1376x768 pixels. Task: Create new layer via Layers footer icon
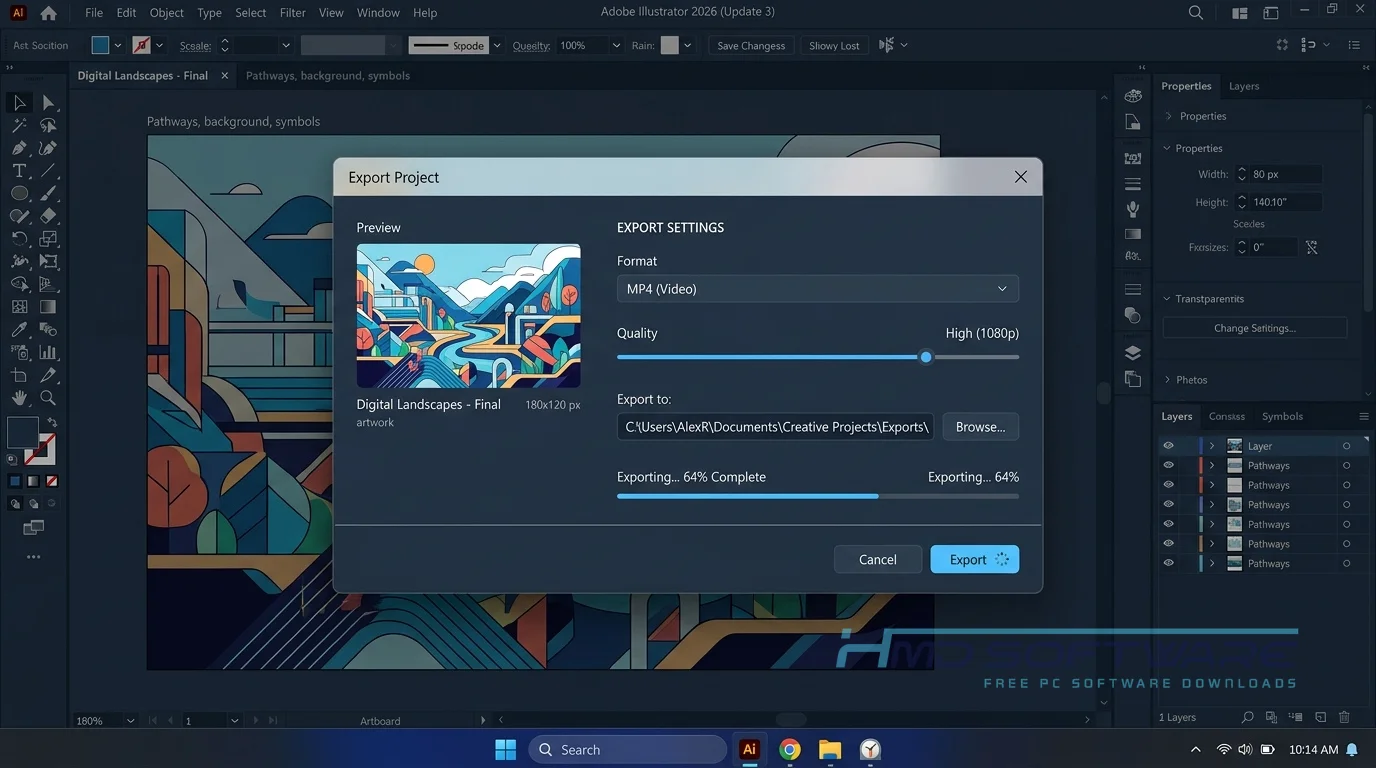click(1320, 717)
